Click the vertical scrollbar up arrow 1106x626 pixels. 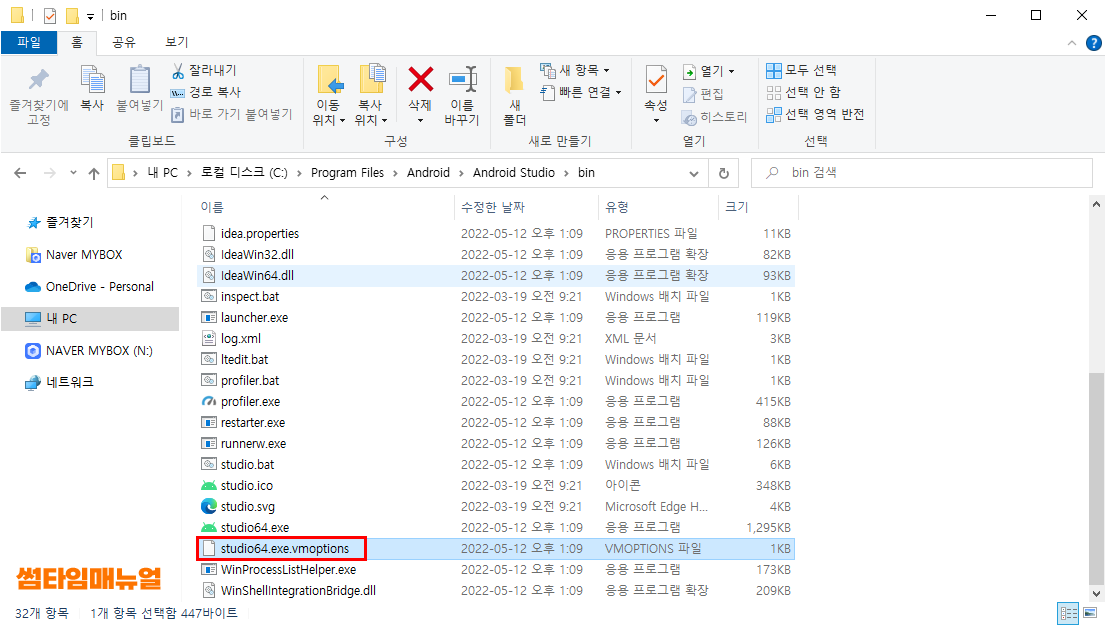[1096, 205]
